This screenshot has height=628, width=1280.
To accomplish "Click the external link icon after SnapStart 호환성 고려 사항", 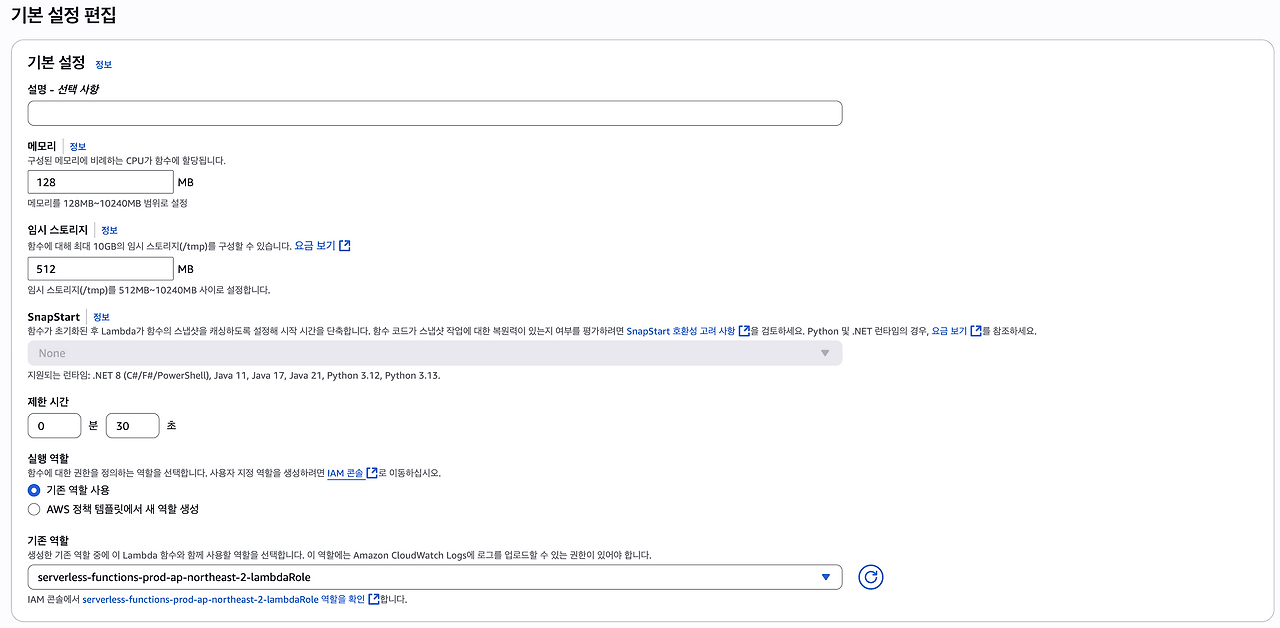I will pyautogui.click(x=744, y=331).
